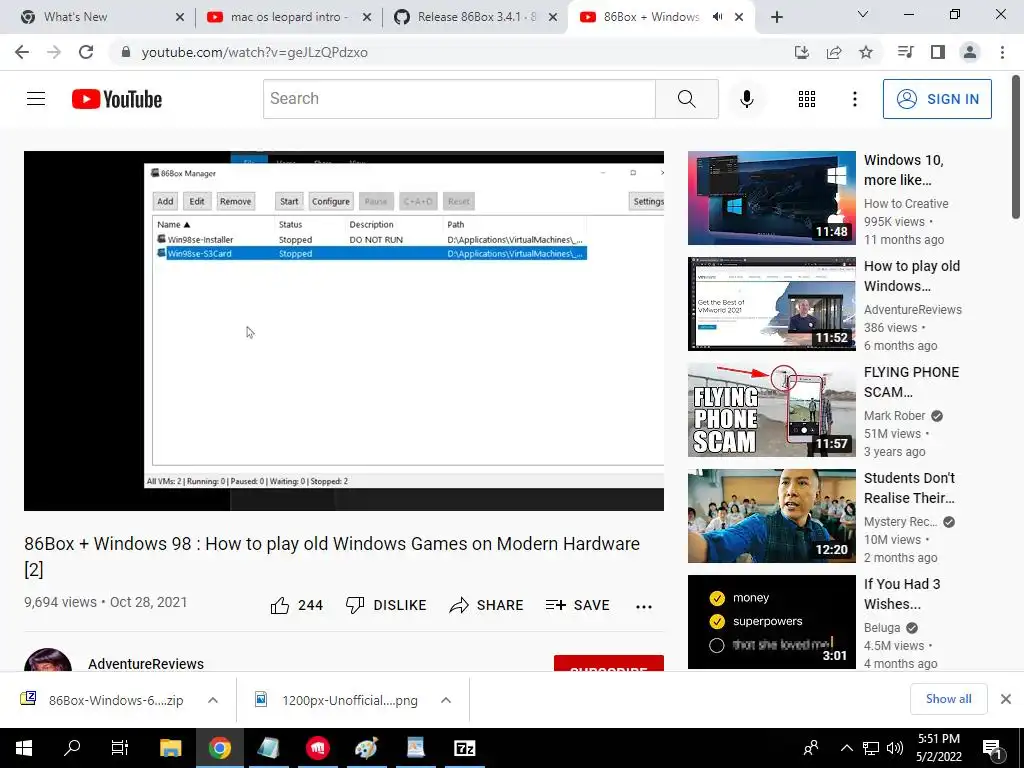Save video to playlist

click(x=578, y=605)
